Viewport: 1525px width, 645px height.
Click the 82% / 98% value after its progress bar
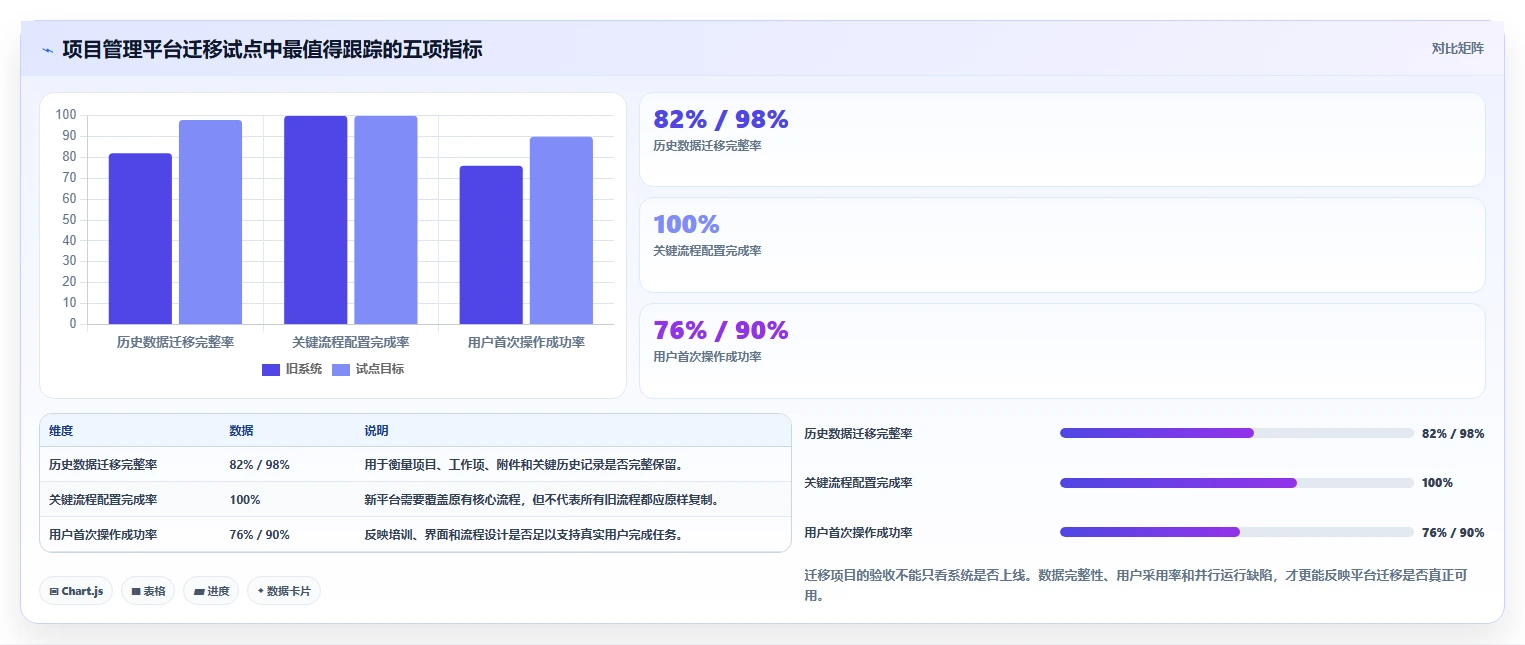1453,434
